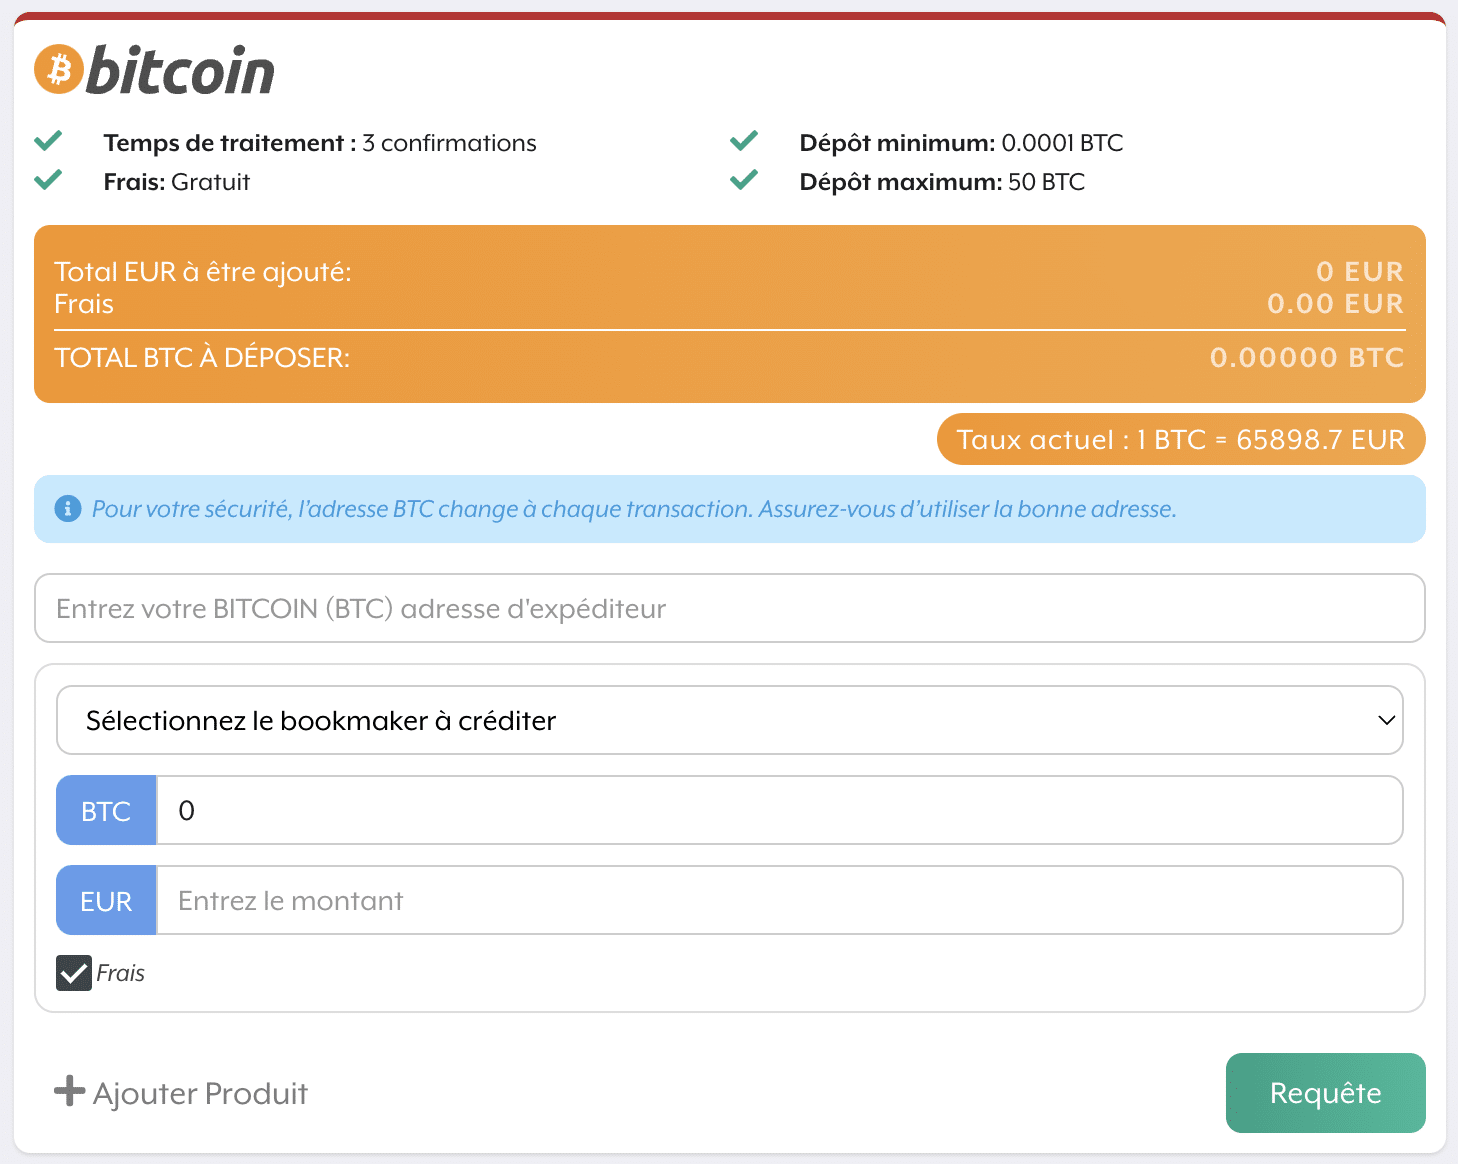Focus the BTC sender address field

(x=729, y=608)
